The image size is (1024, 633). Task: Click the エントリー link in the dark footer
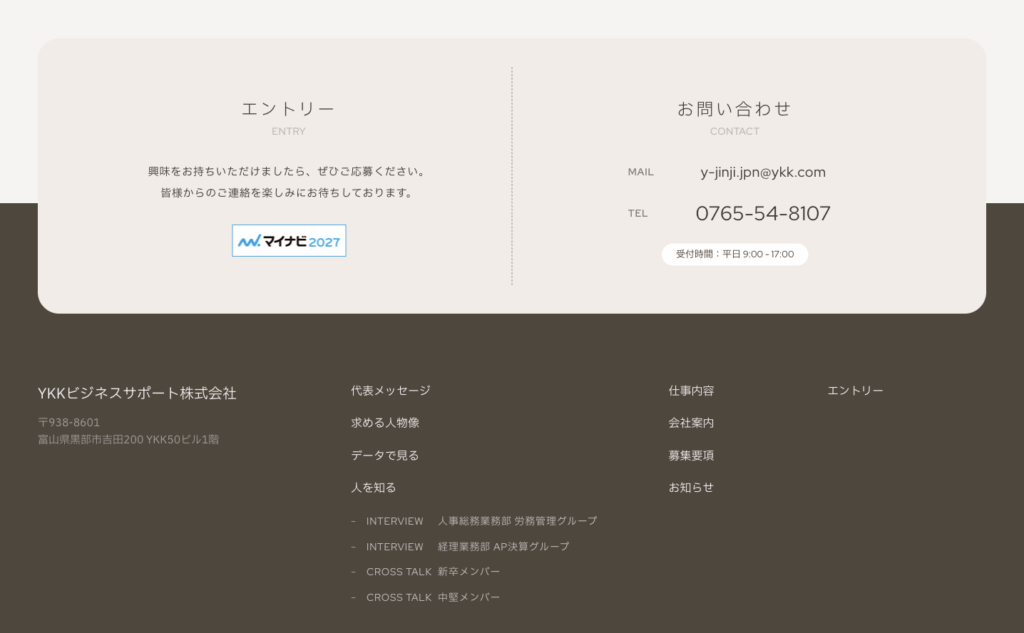[x=855, y=391]
